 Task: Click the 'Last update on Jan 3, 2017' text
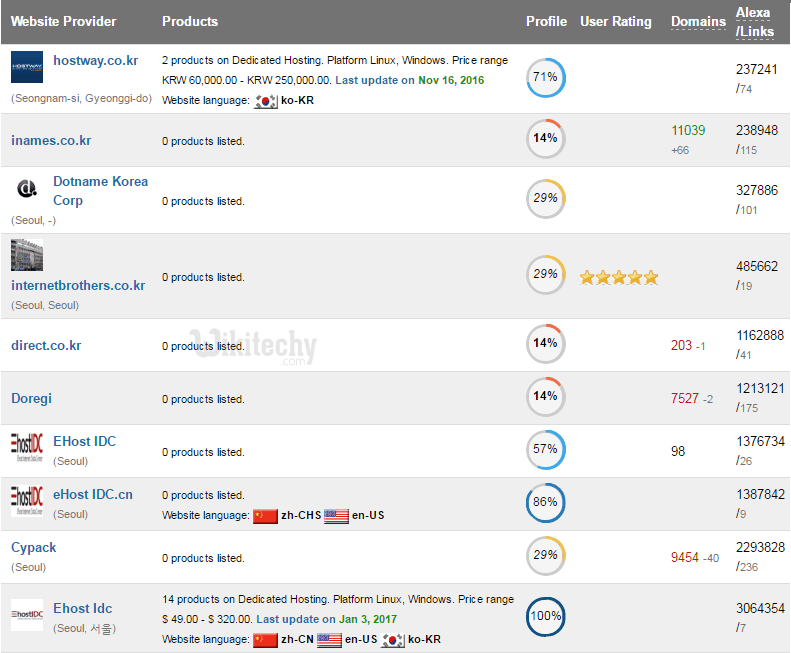pos(326,619)
